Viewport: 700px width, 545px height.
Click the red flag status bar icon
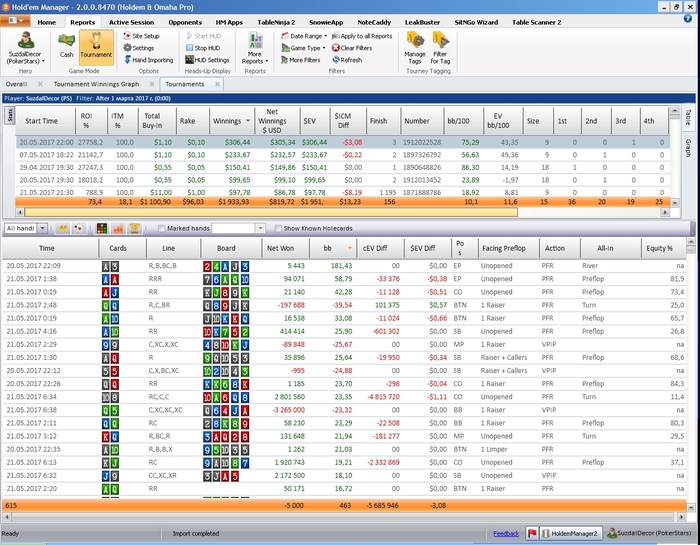pos(532,533)
